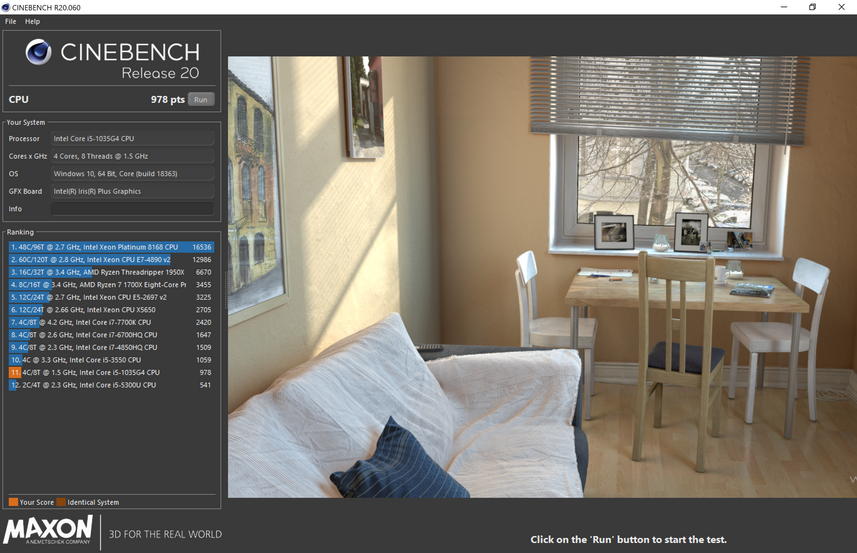Image resolution: width=857 pixels, height=553 pixels.
Task: Click the Cinebench app icon in title bar
Action: [x=7, y=7]
